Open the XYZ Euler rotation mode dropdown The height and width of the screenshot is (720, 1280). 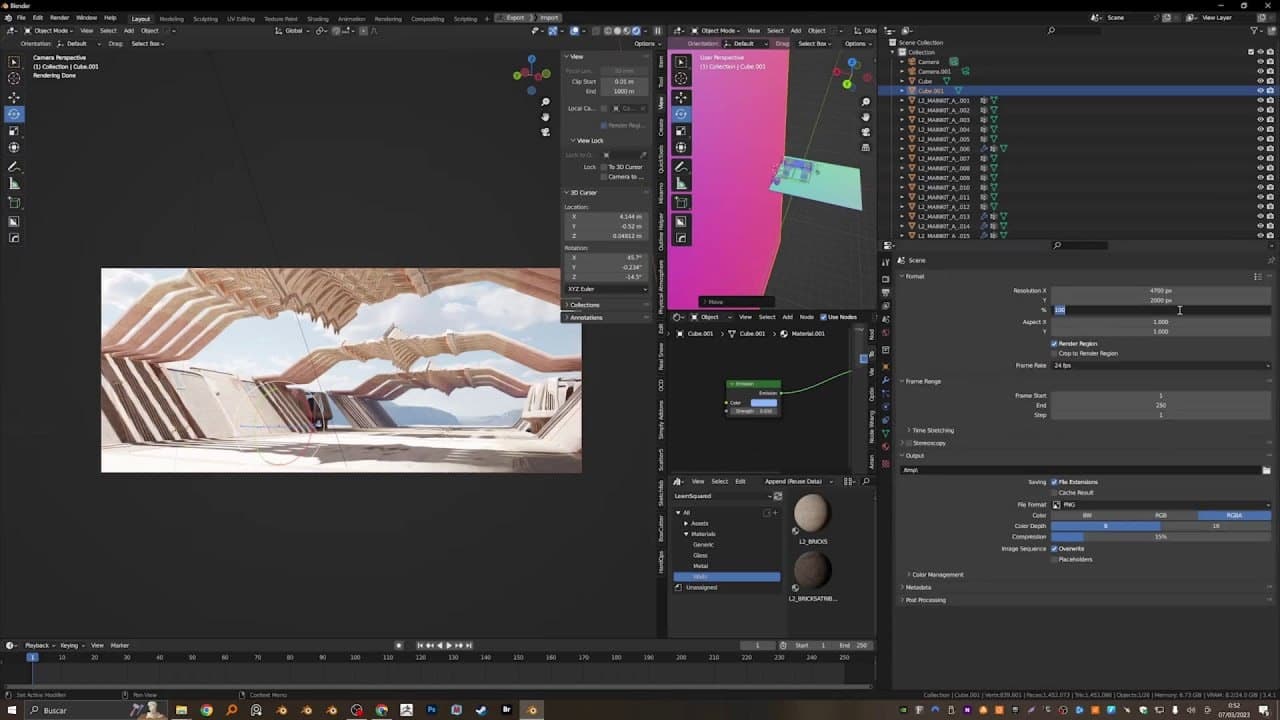[x=607, y=289]
